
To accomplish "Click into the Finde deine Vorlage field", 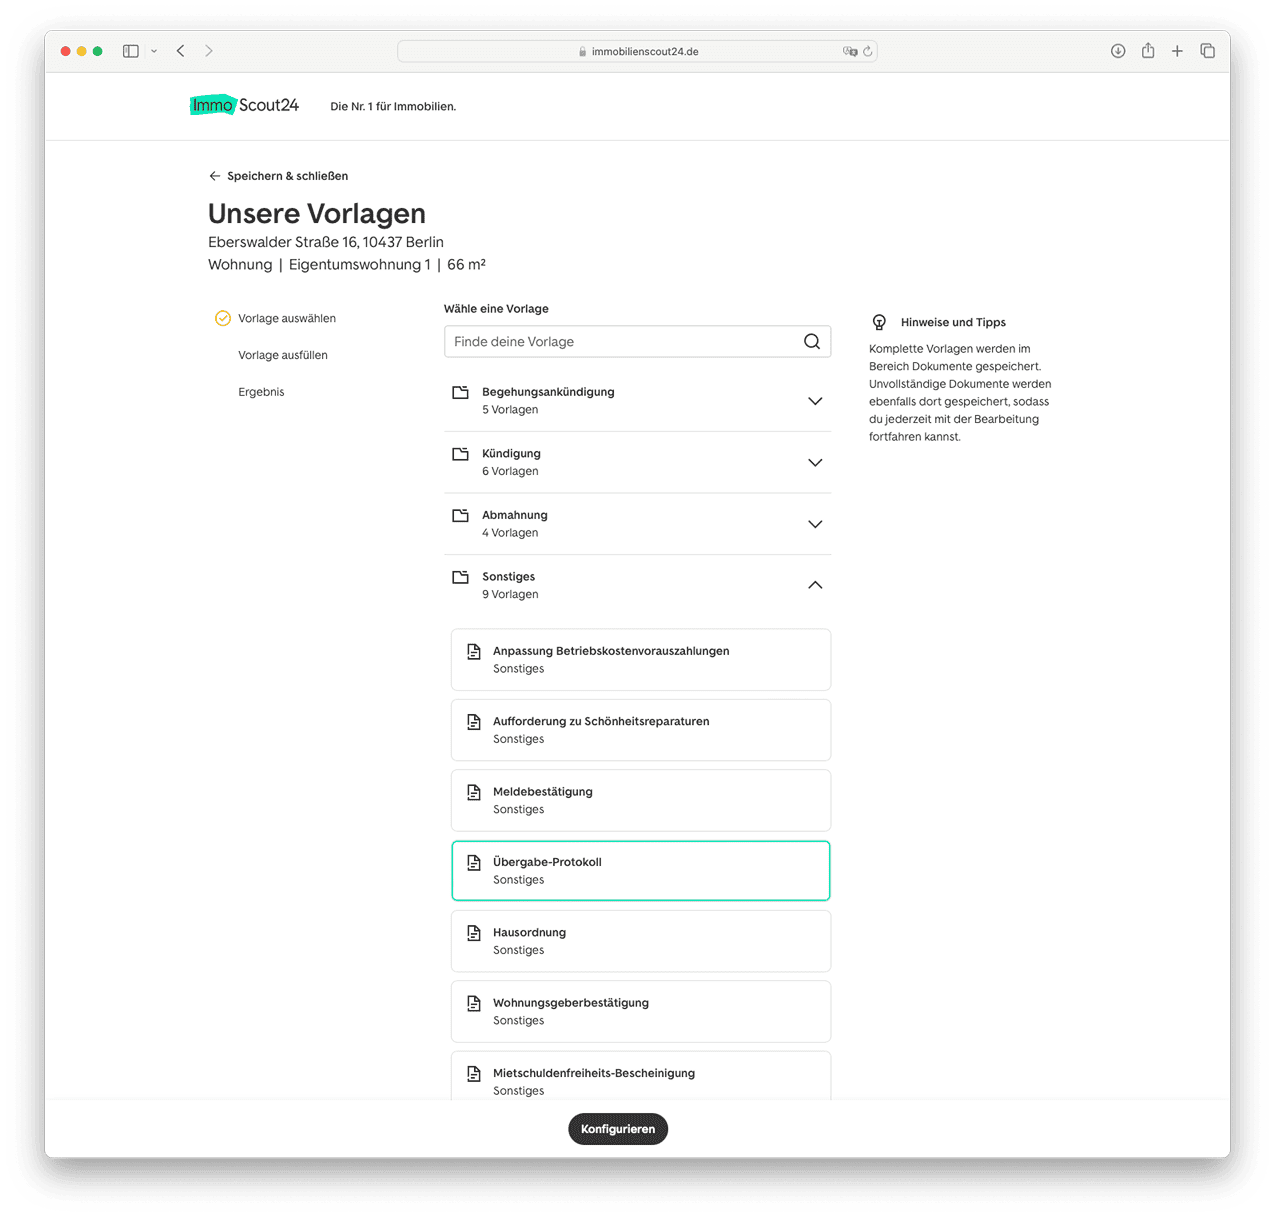I will (622, 342).
